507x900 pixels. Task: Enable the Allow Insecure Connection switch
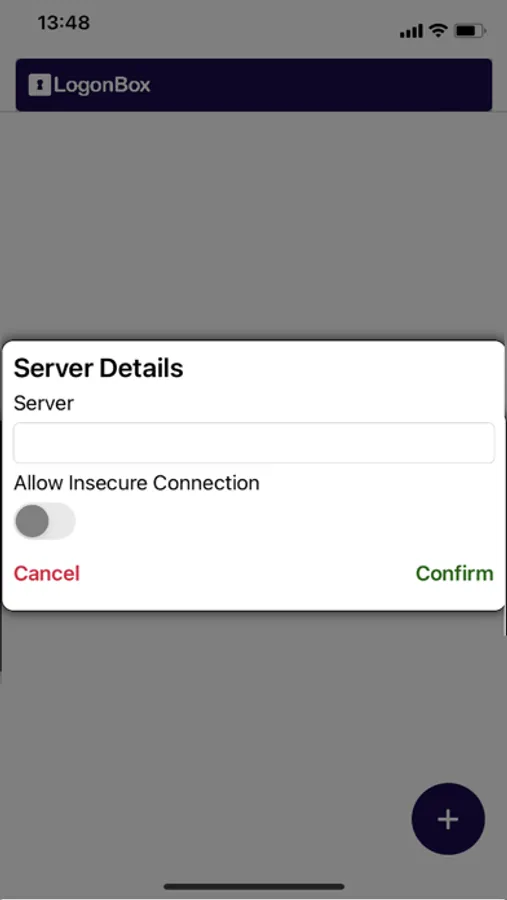click(x=45, y=521)
